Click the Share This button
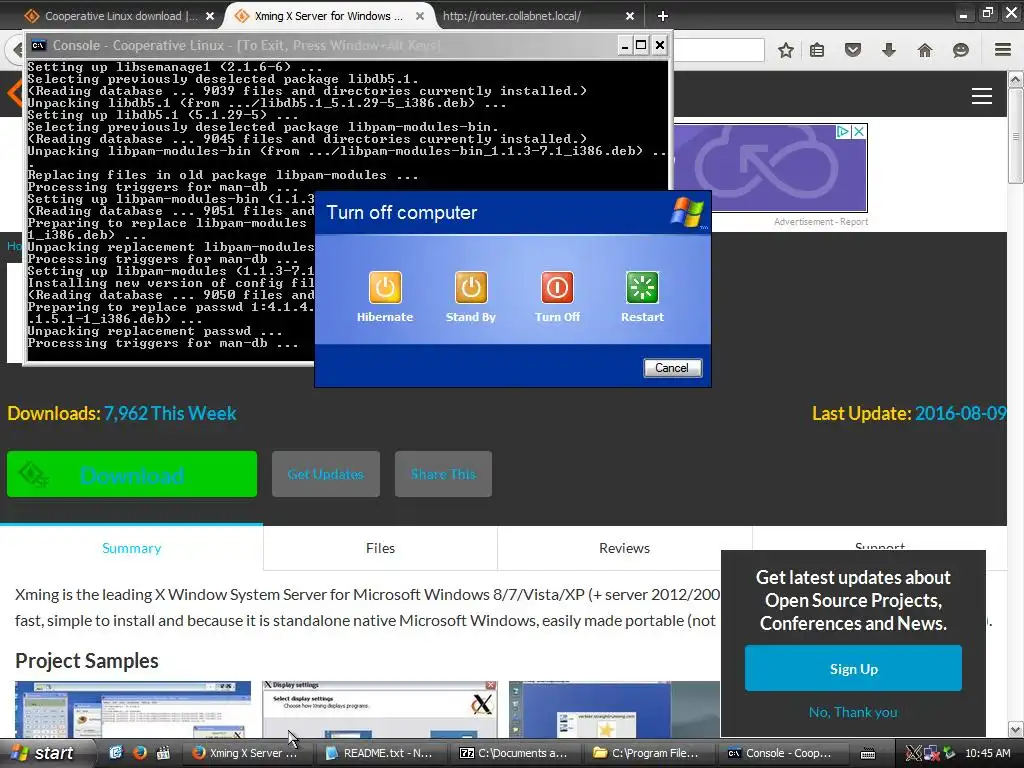This screenshot has height=768, width=1024. 443,474
